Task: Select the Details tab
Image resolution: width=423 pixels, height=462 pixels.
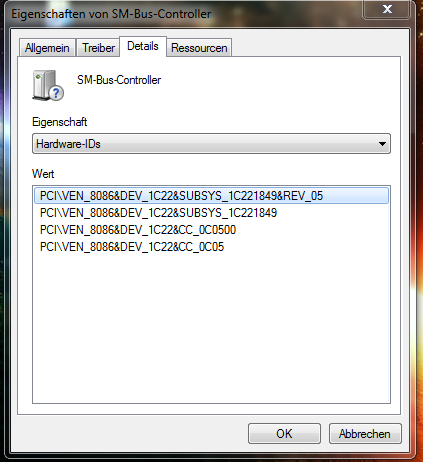Action: coord(143,46)
